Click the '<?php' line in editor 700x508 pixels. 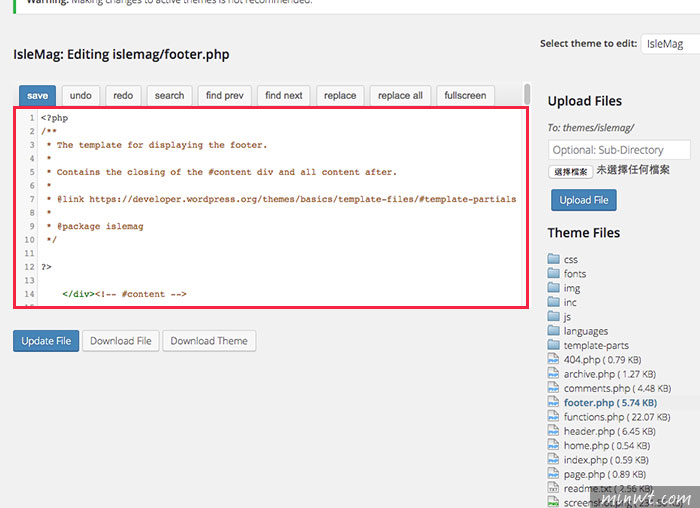[x=54, y=118]
